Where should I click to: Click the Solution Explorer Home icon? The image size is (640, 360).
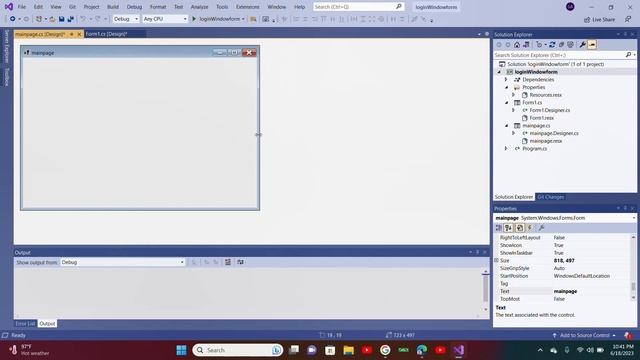pyautogui.click(x=517, y=44)
